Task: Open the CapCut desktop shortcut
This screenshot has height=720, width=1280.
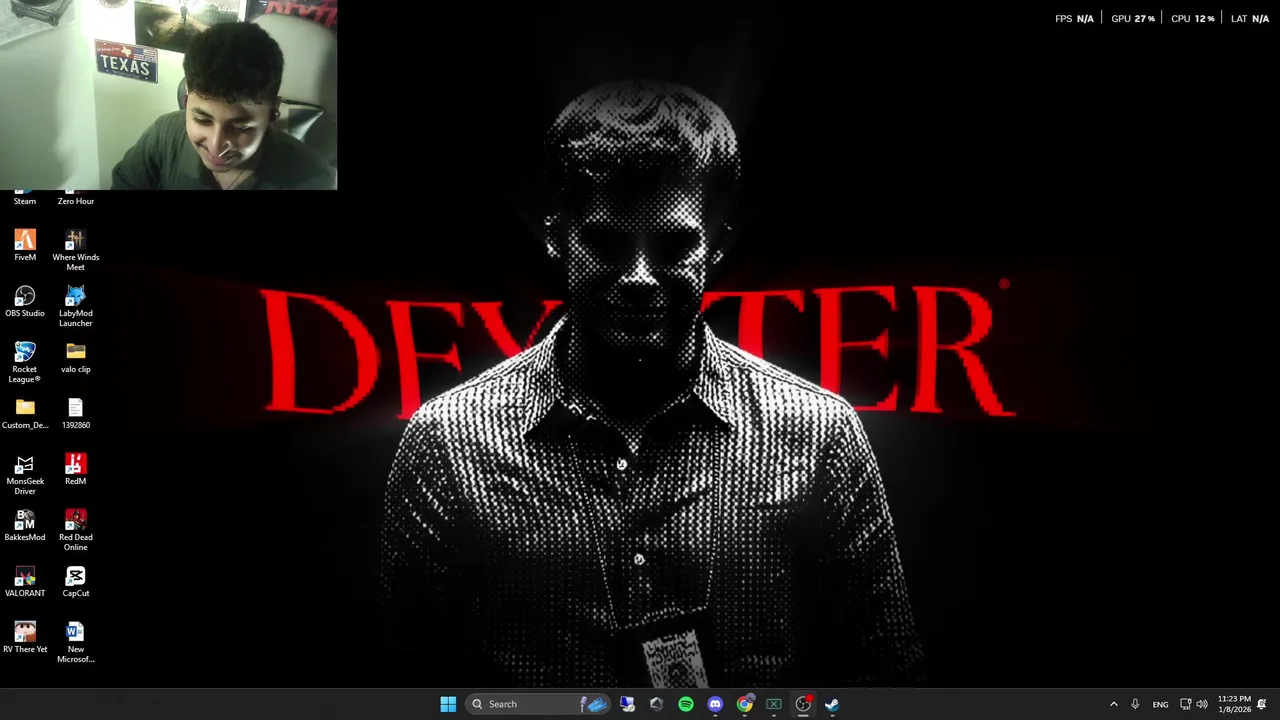Action: click(x=76, y=582)
